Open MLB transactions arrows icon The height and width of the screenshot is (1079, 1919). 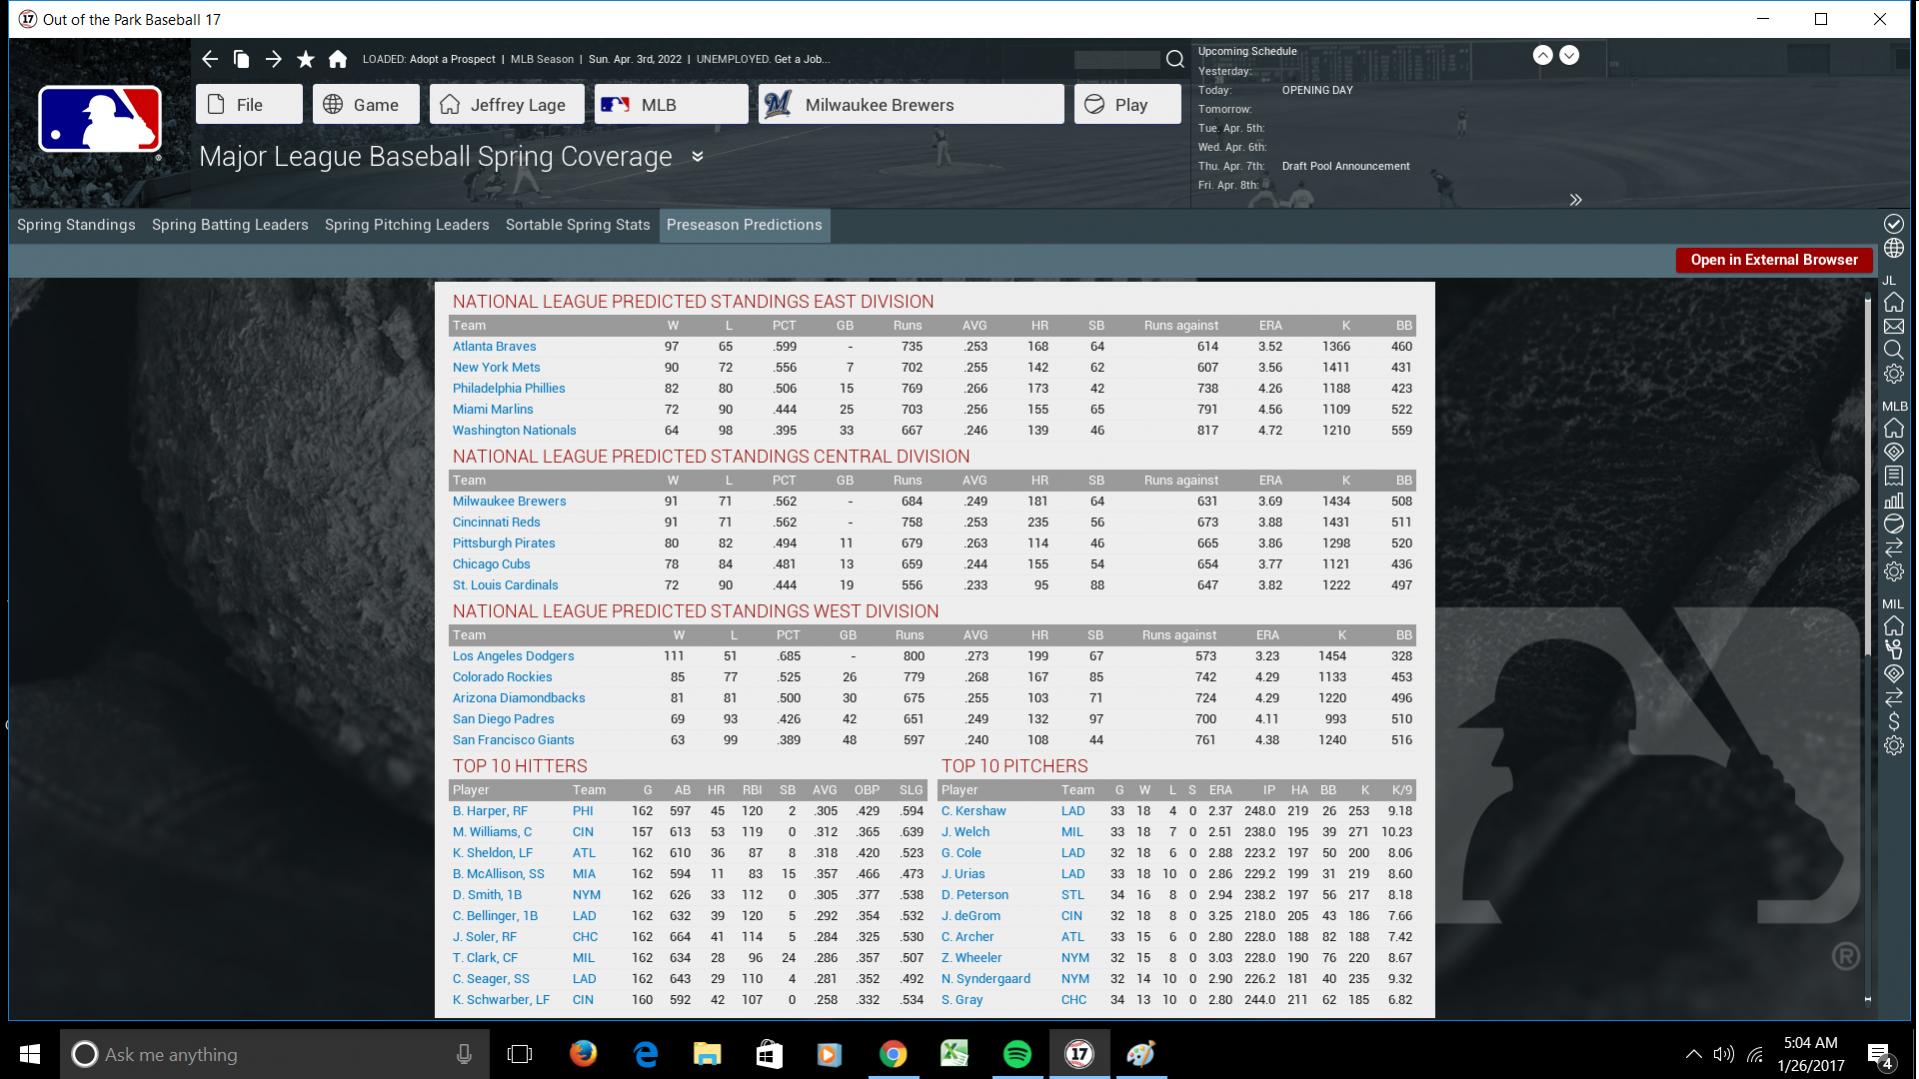pos(1893,548)
